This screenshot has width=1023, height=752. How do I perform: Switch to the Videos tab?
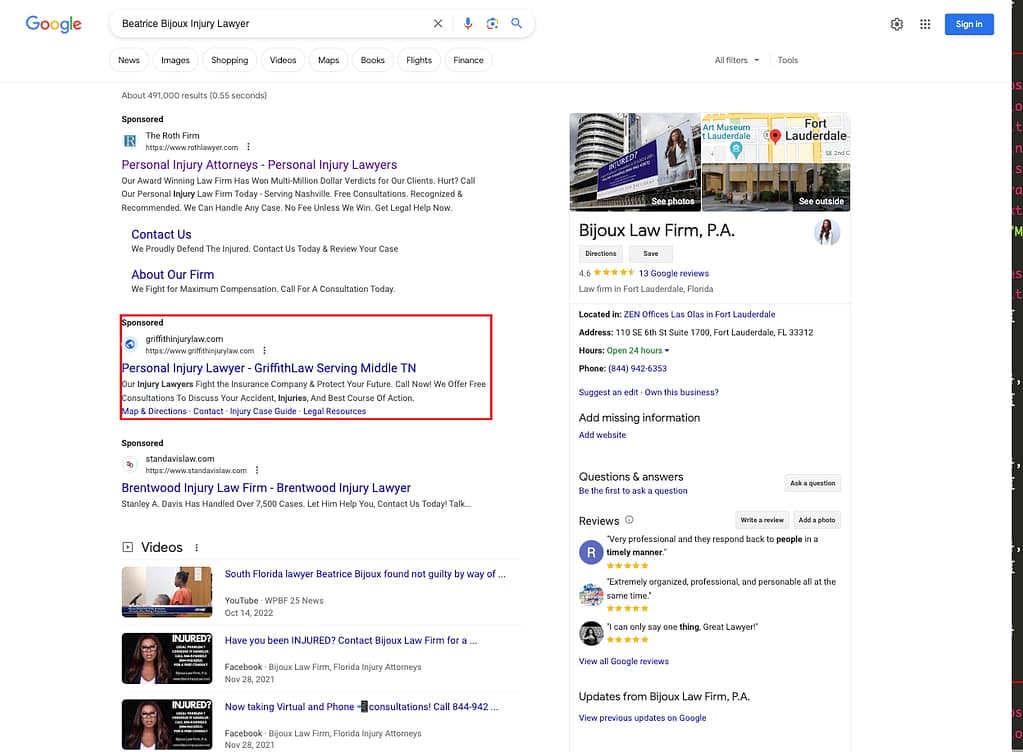tap(282, 60)
